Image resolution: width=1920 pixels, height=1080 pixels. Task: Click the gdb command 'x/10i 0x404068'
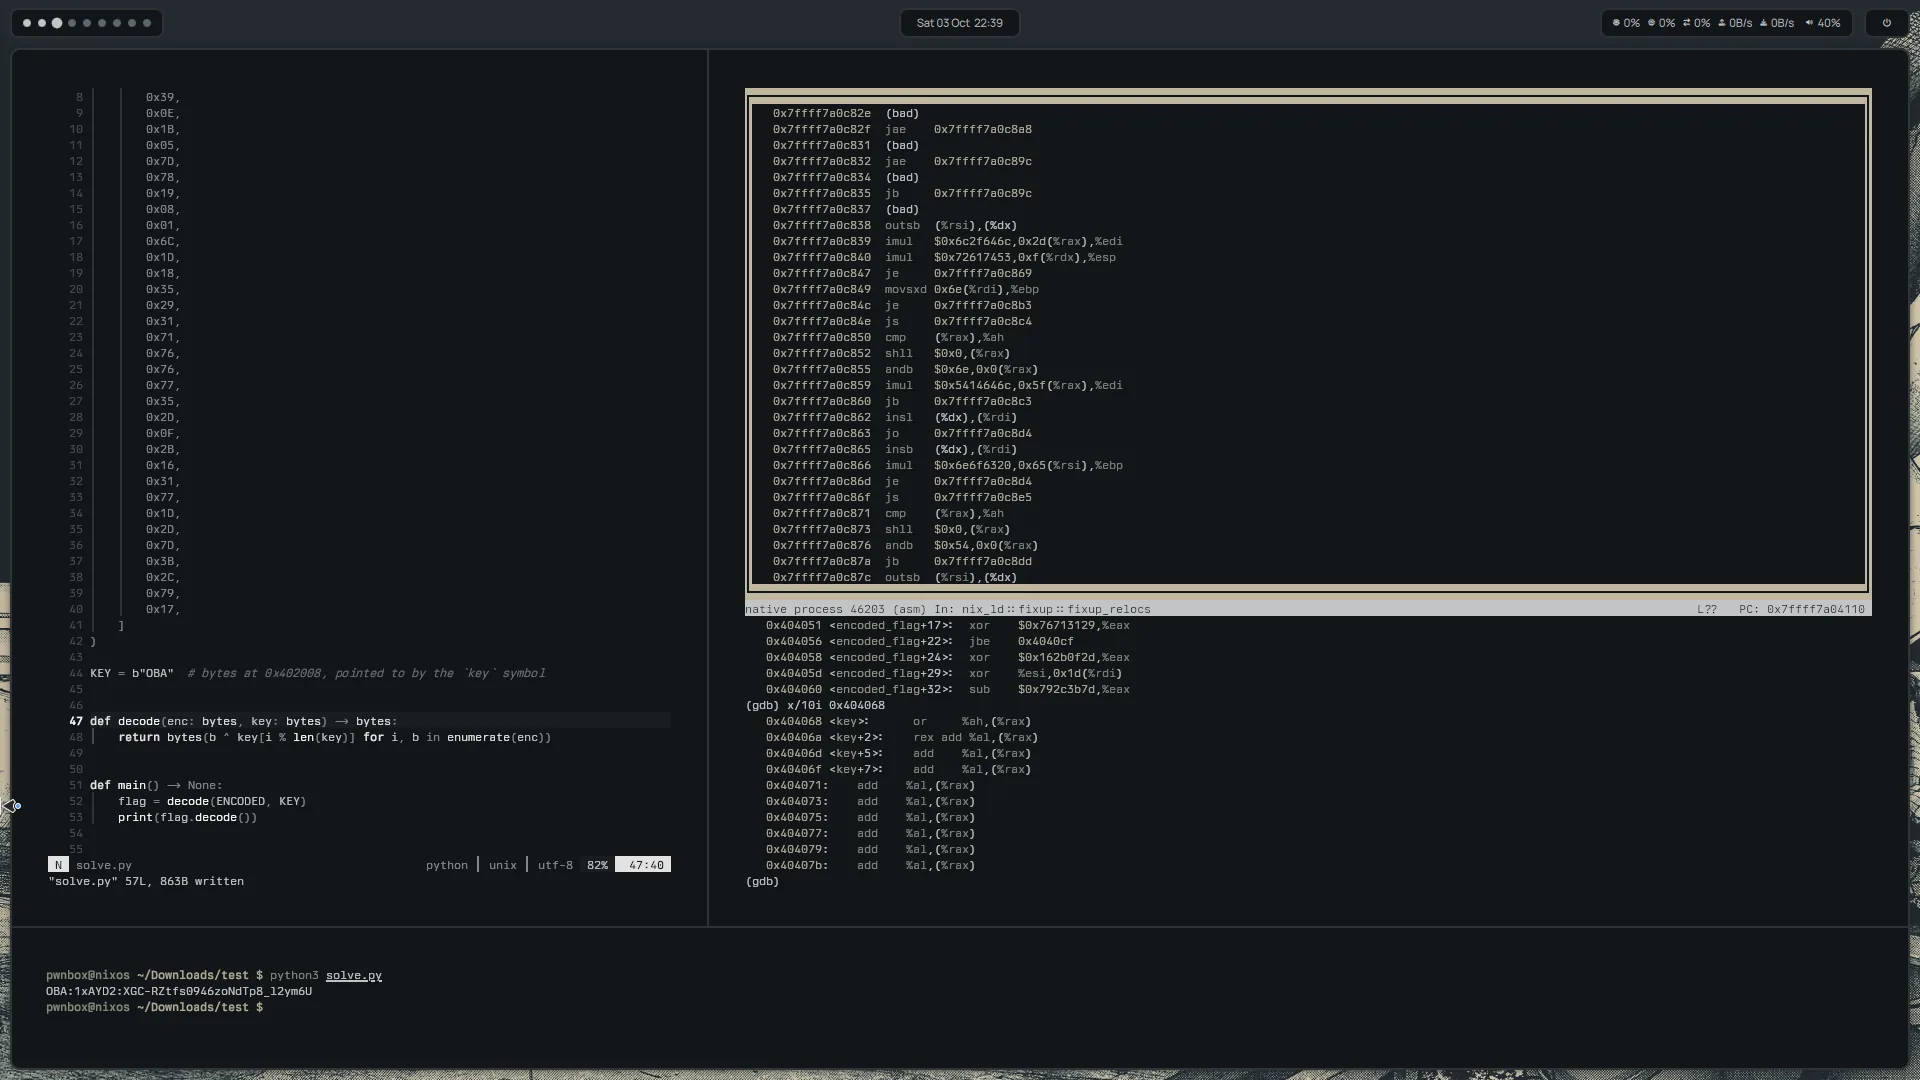(x=836, y=705)
